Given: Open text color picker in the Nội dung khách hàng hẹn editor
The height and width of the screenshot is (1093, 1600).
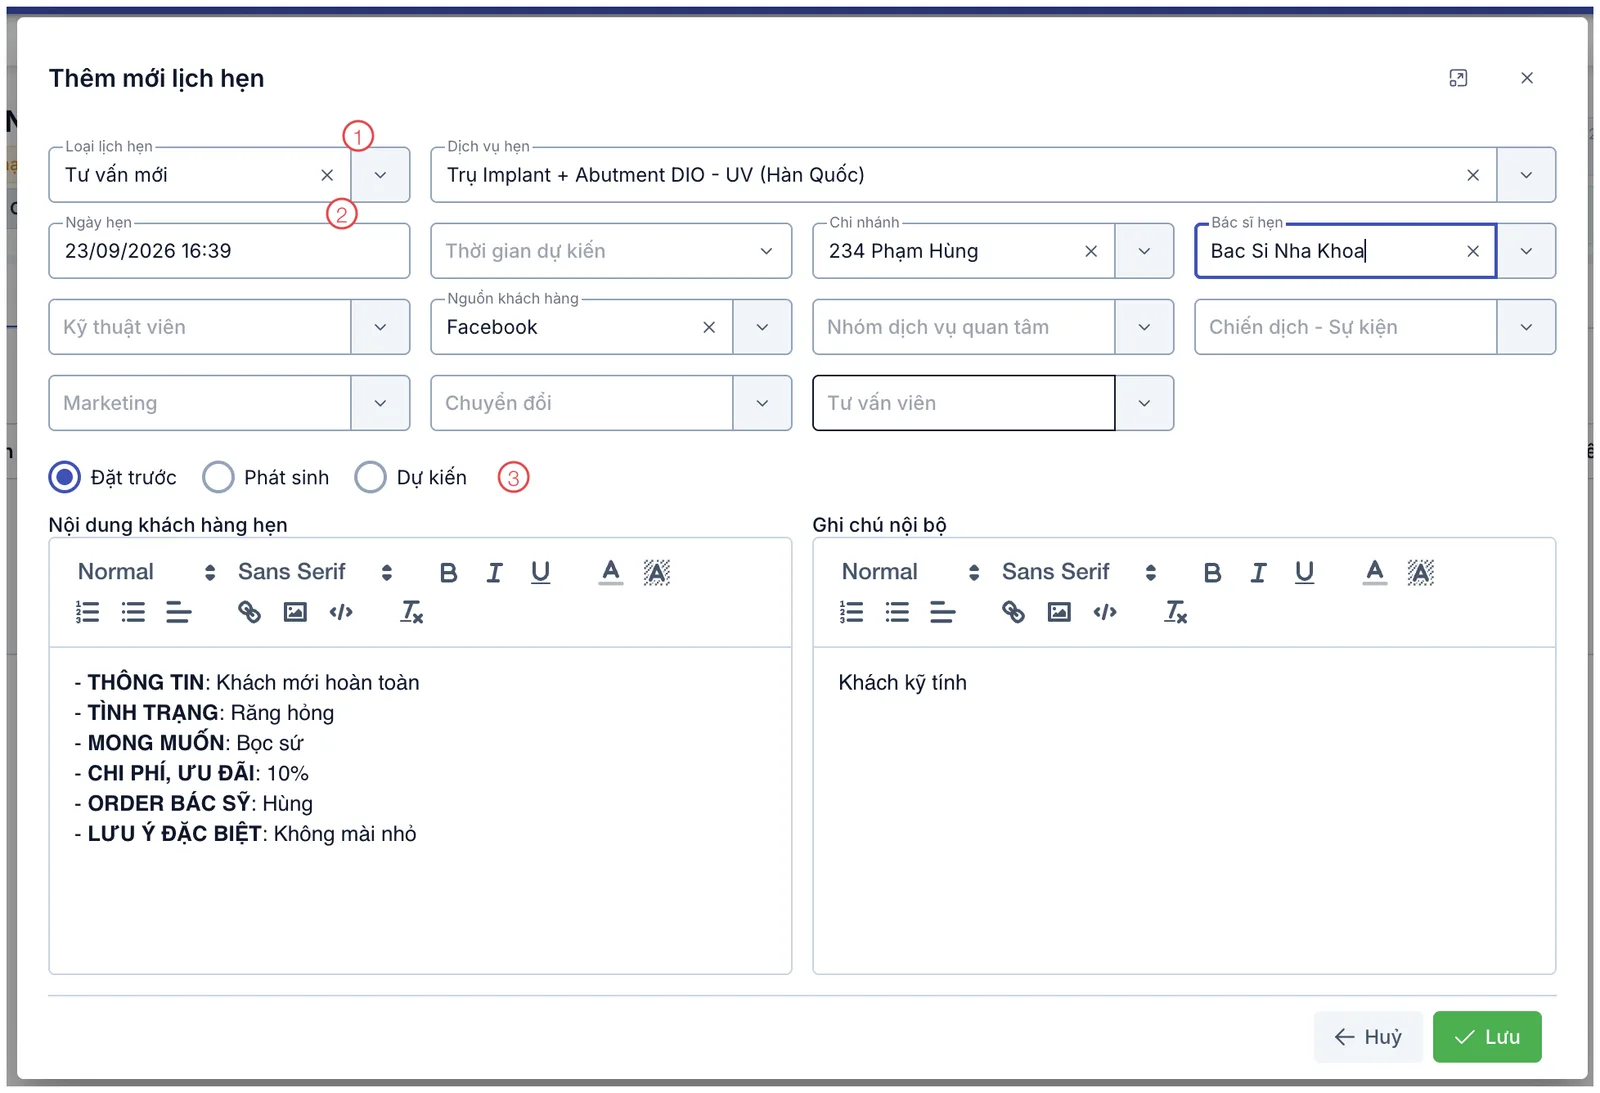Looking at the screenshot, I should point(610,572).
